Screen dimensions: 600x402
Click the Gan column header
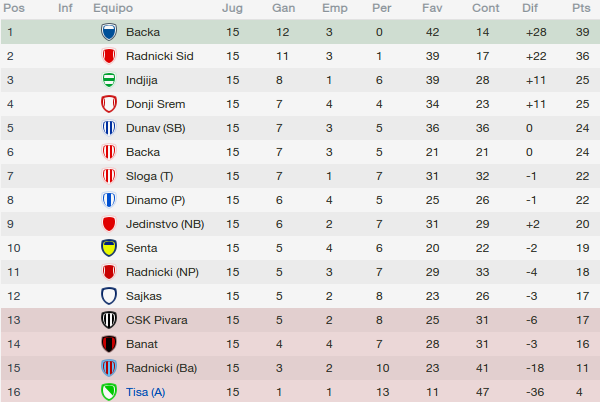coord(284,8)
